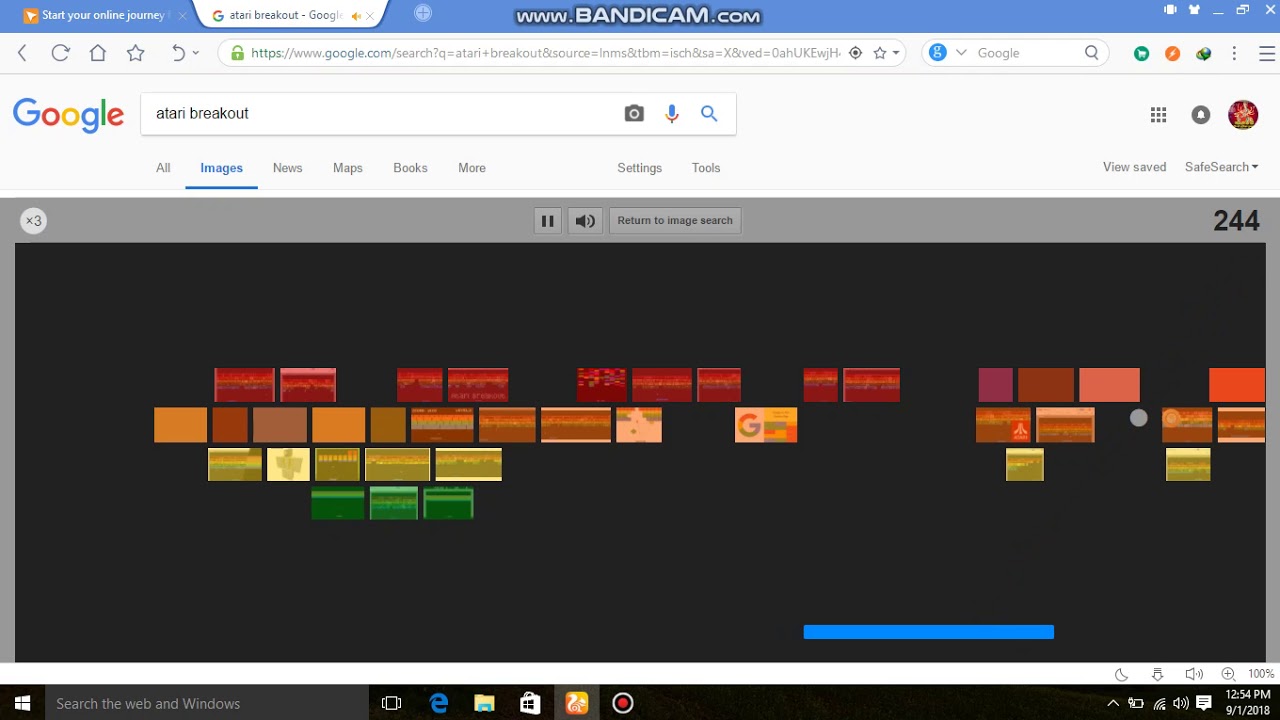This screenshot has height=720, width=1280.
Task: Switch to the All results tab
Action: pos(163,168)
